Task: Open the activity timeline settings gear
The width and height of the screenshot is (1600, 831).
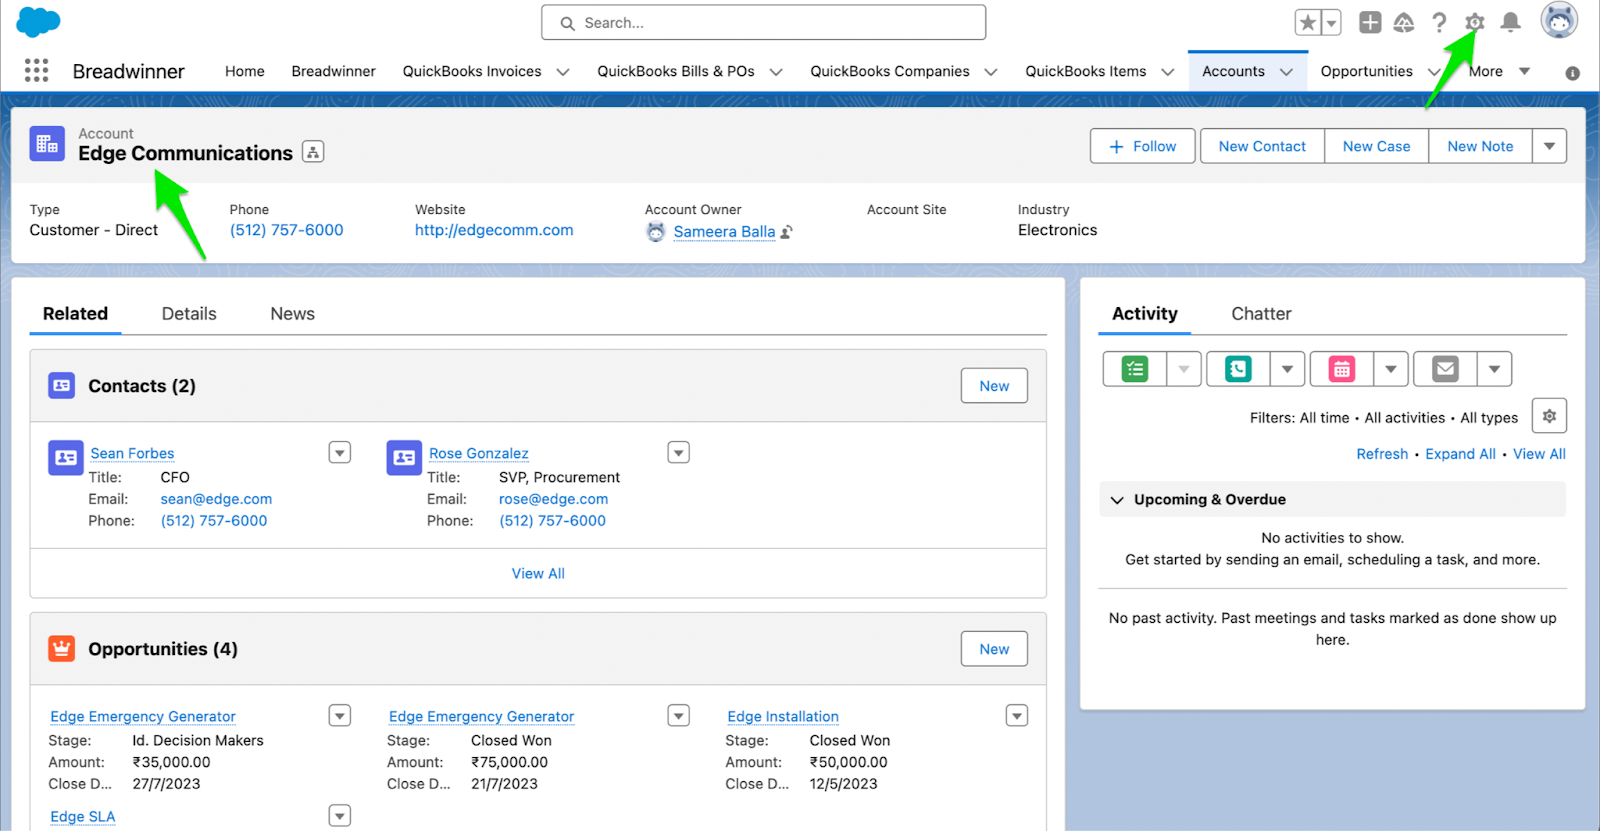Action: click(x=1549, y=416)
